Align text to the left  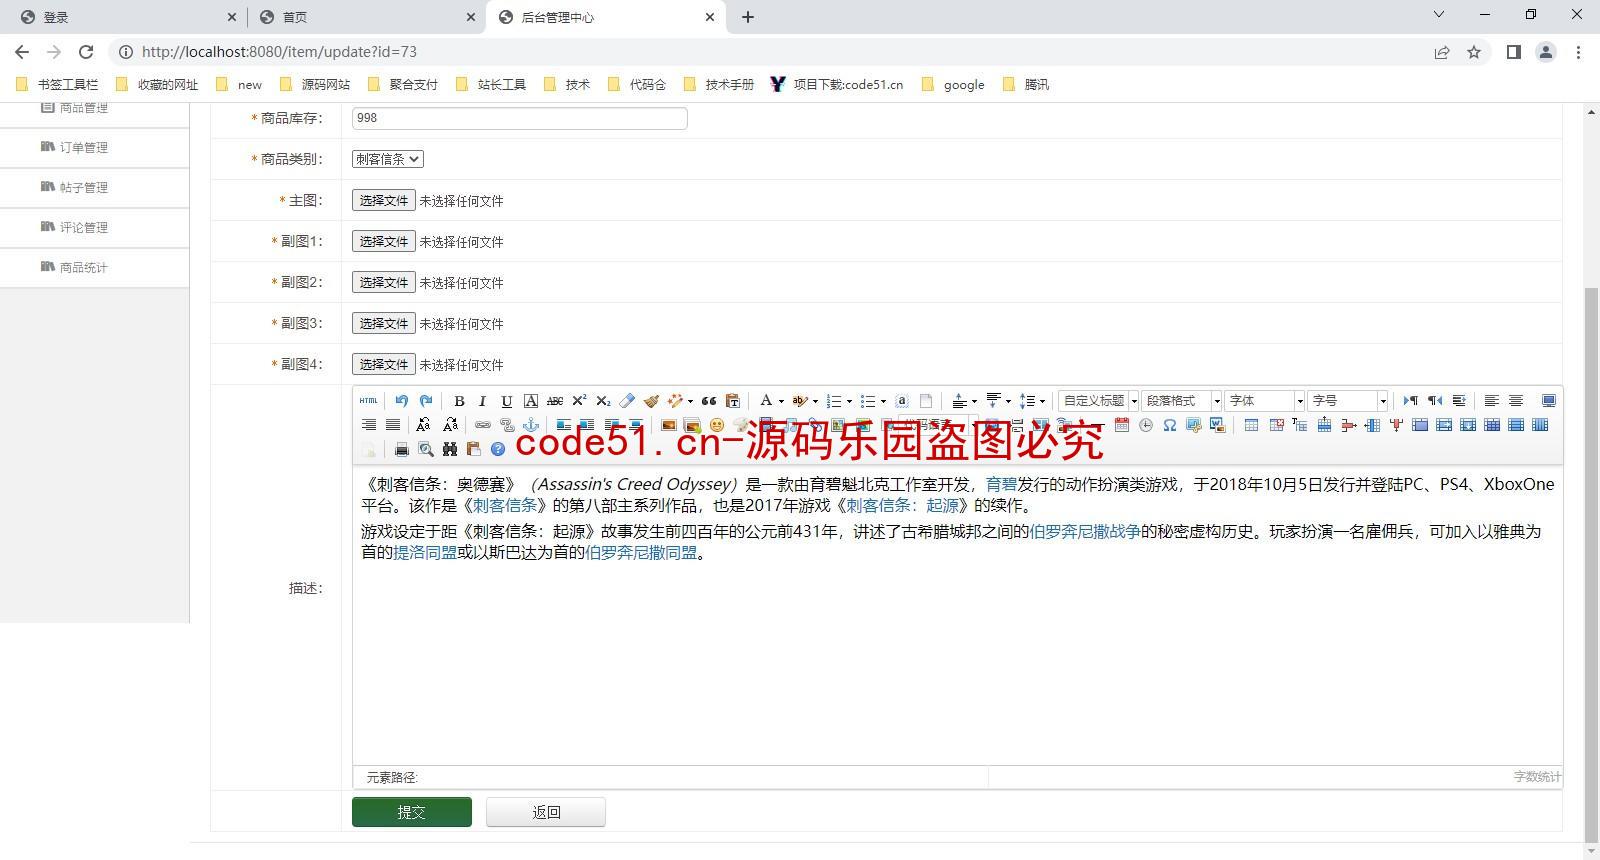point(1491,401)
